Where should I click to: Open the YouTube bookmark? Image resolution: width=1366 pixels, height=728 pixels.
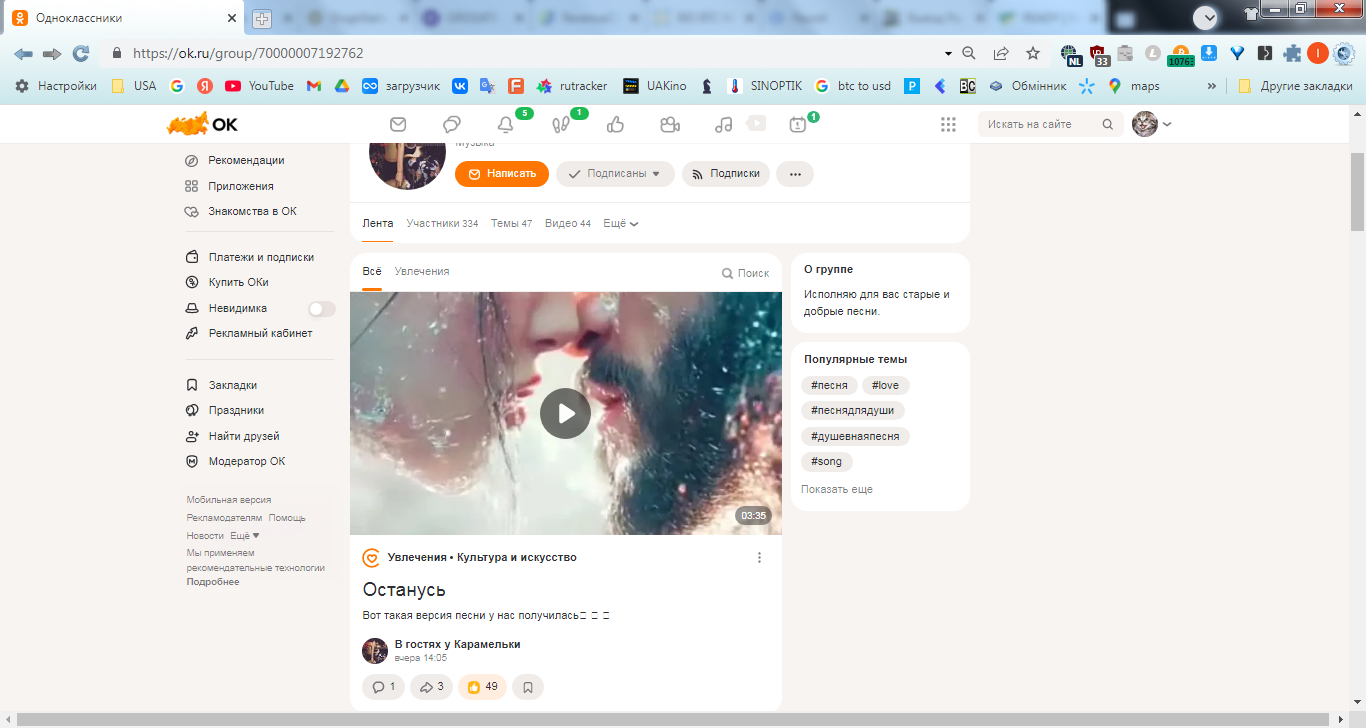259,86
